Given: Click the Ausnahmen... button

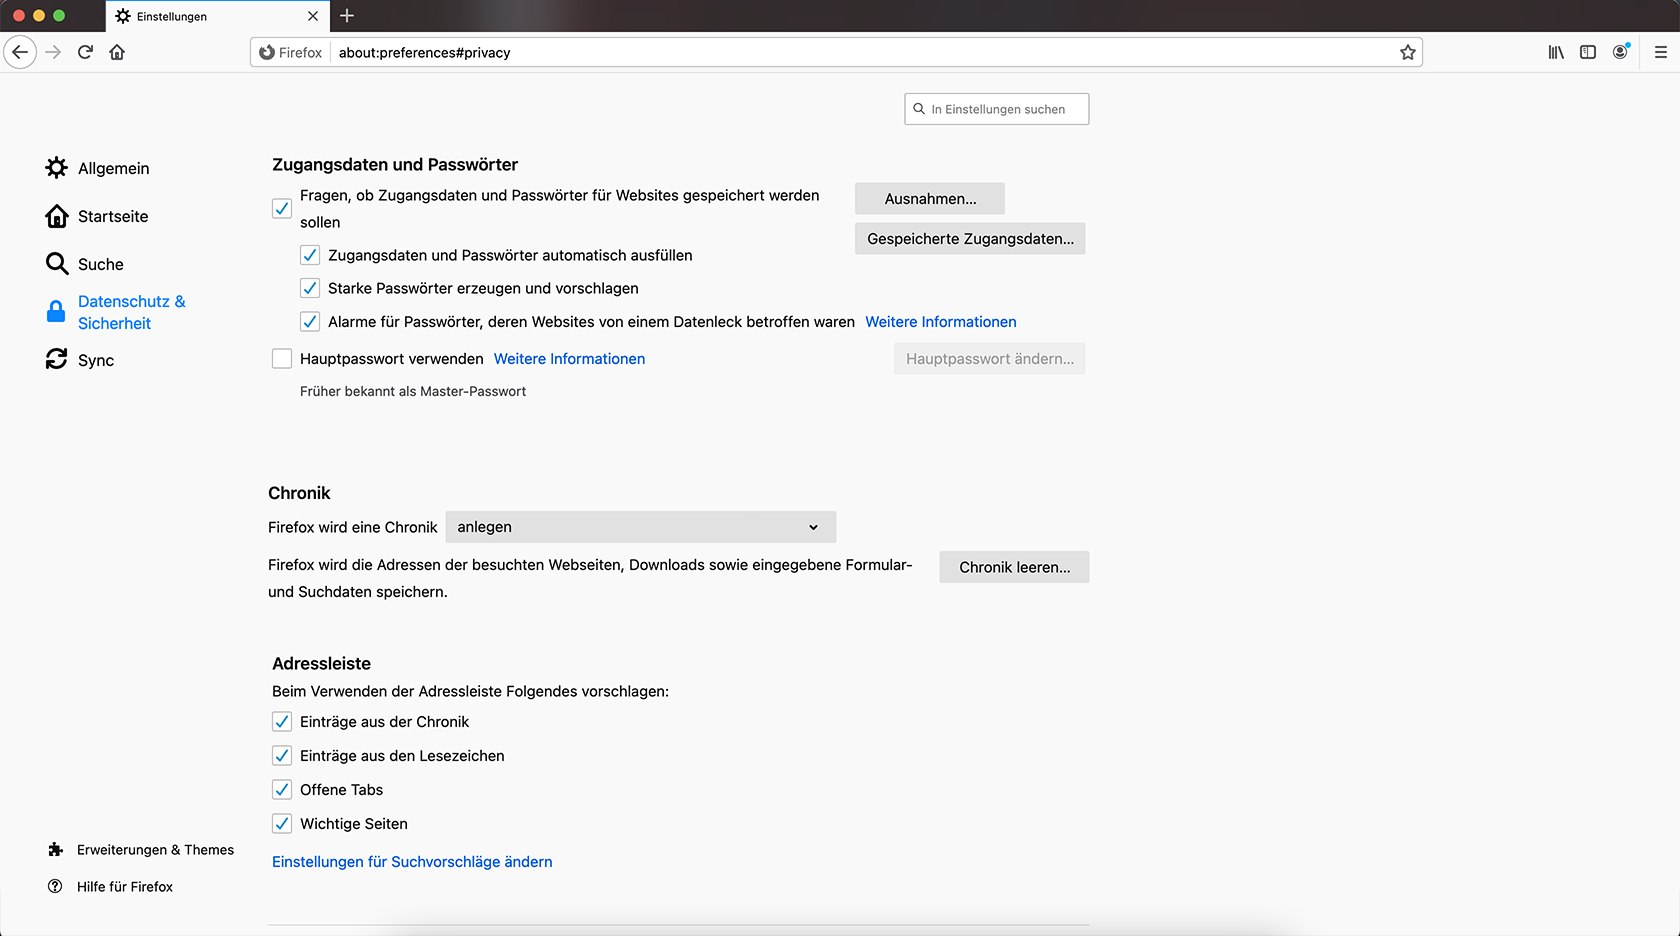Looking at the screenshot, I should click(930, 199).
